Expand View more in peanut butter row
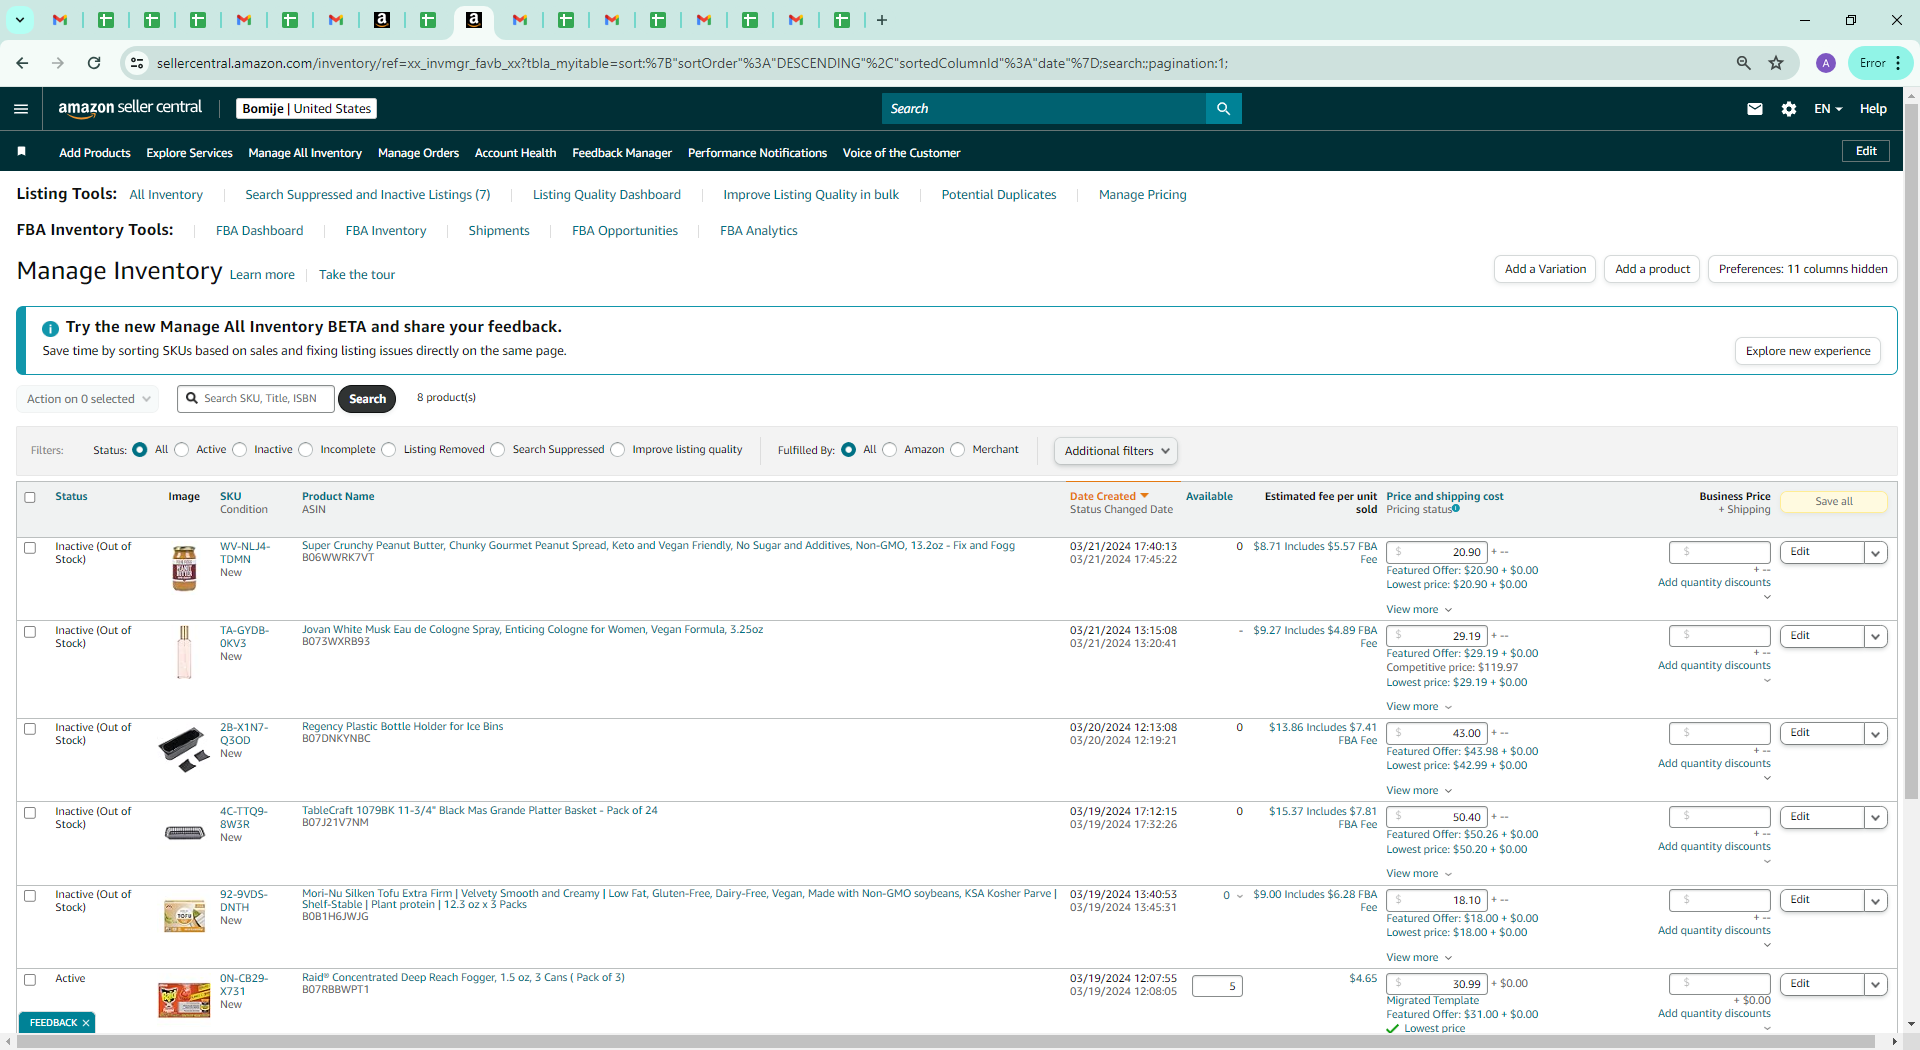The height and width of the screenshot is (1050, 1920). 1419,610
